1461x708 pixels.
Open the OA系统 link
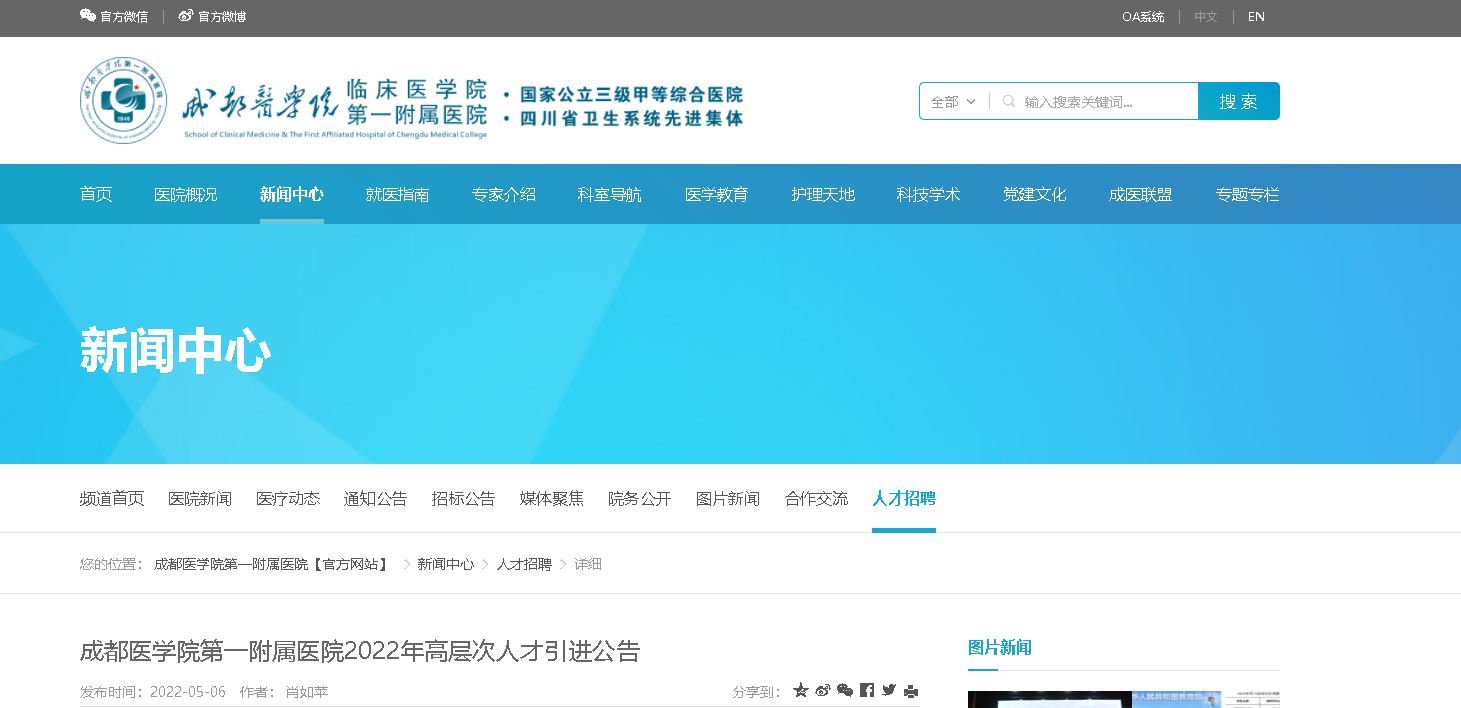pos(1143,17)
